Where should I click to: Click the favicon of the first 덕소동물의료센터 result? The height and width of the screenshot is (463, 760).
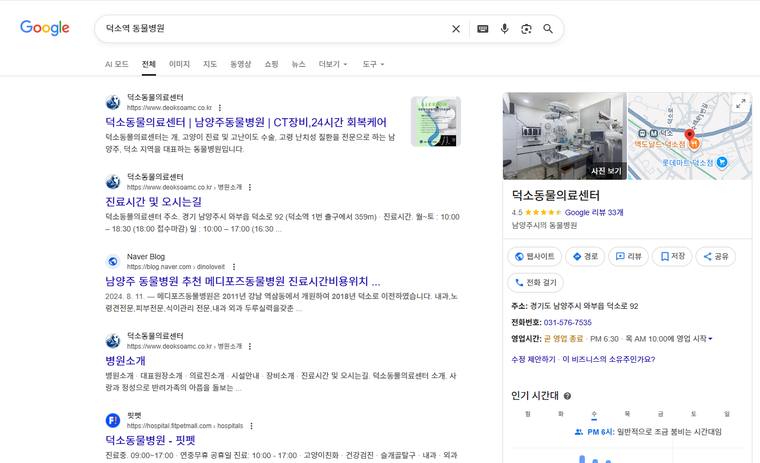(113, 102)
